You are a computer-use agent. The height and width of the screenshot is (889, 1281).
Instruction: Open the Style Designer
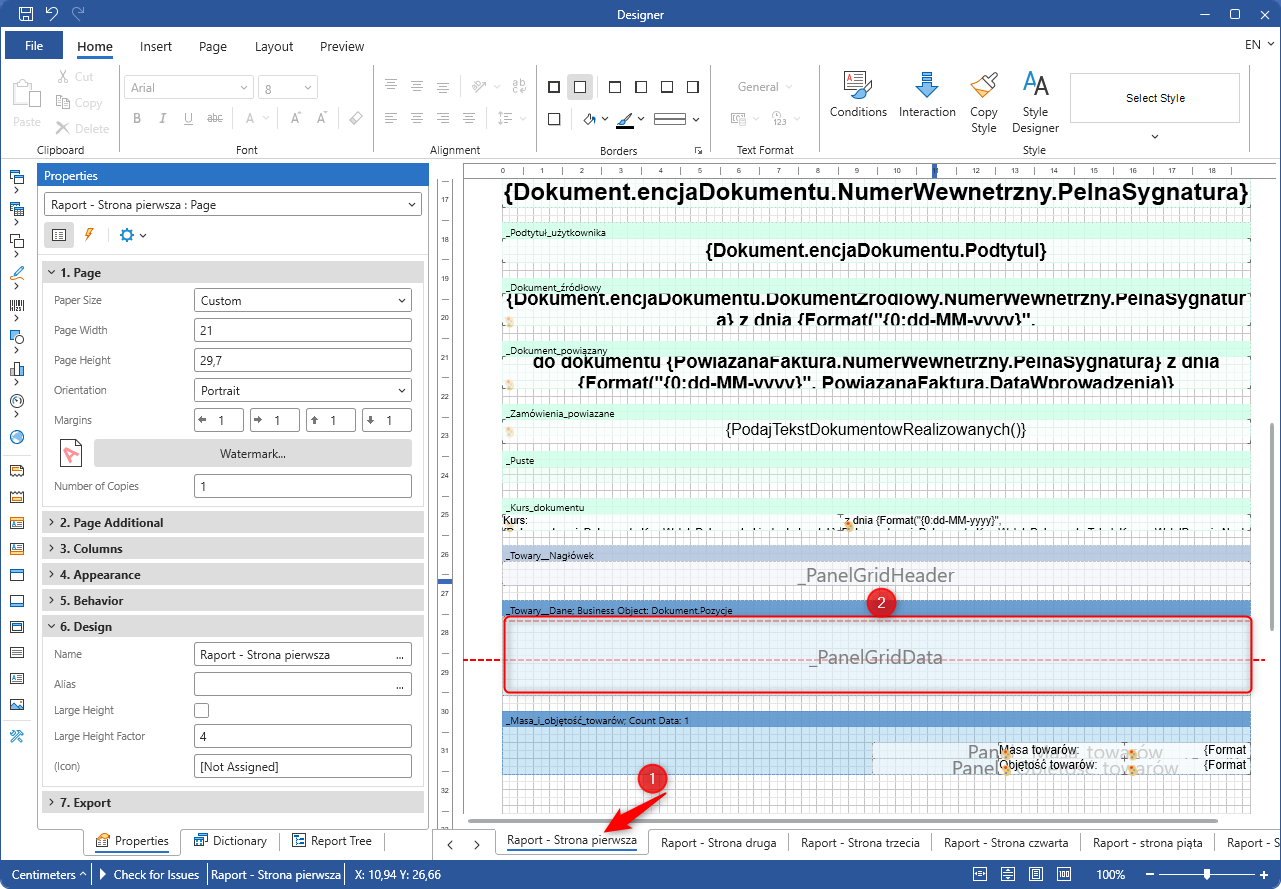[x=1035, y=101]
